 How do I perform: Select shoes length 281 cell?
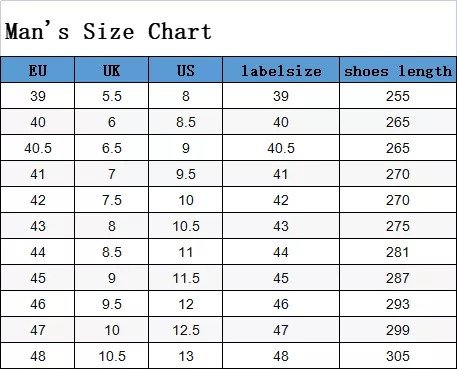point(398,252)
